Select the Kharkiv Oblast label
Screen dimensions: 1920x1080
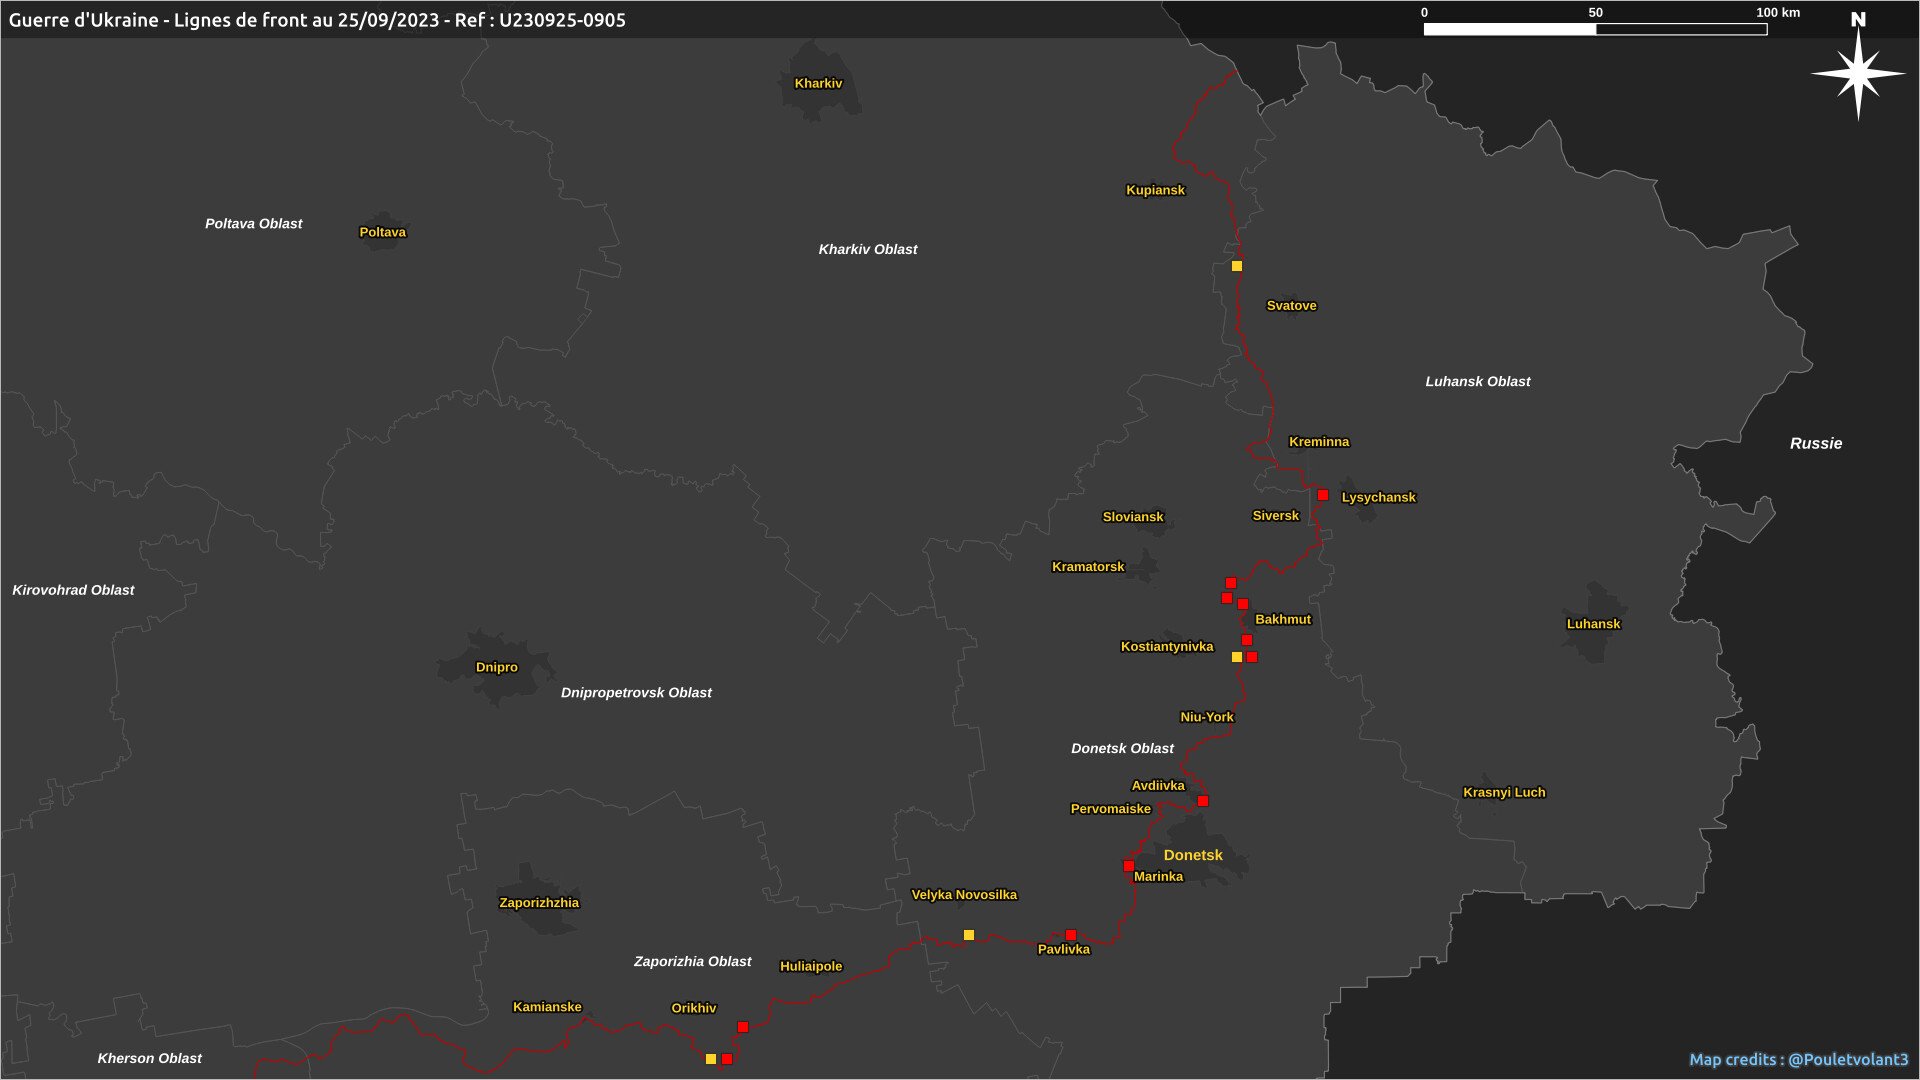[x=868, y=249]
